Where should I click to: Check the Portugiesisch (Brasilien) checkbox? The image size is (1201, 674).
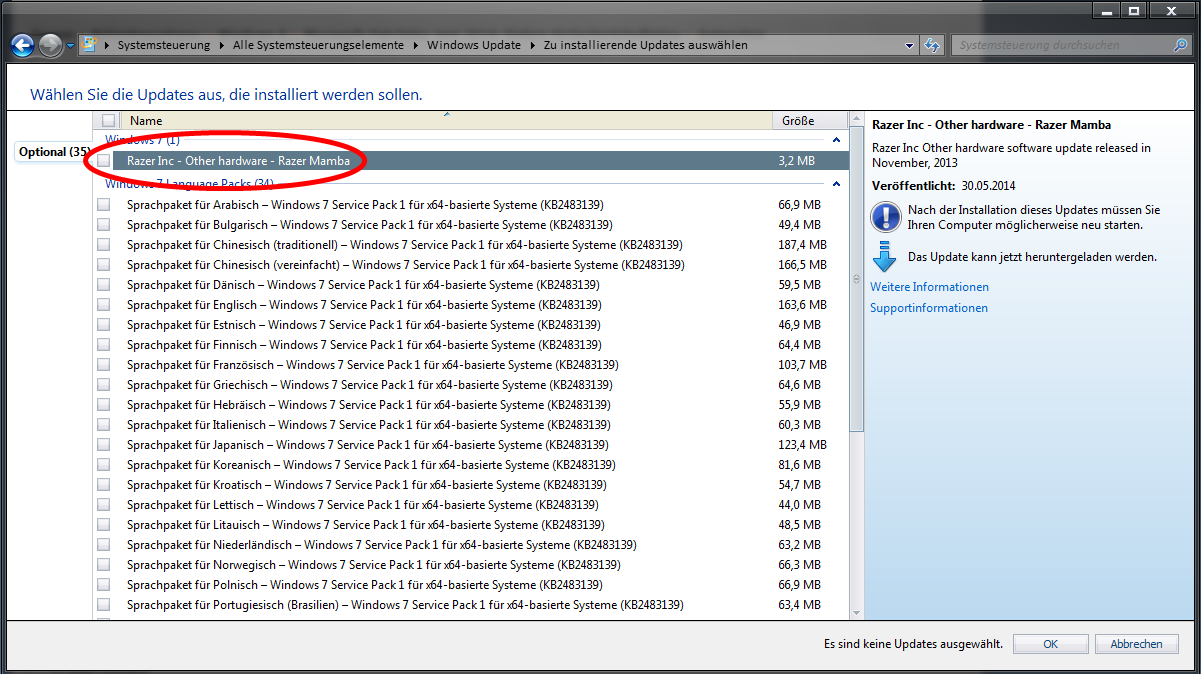click(x=104, y=605)
